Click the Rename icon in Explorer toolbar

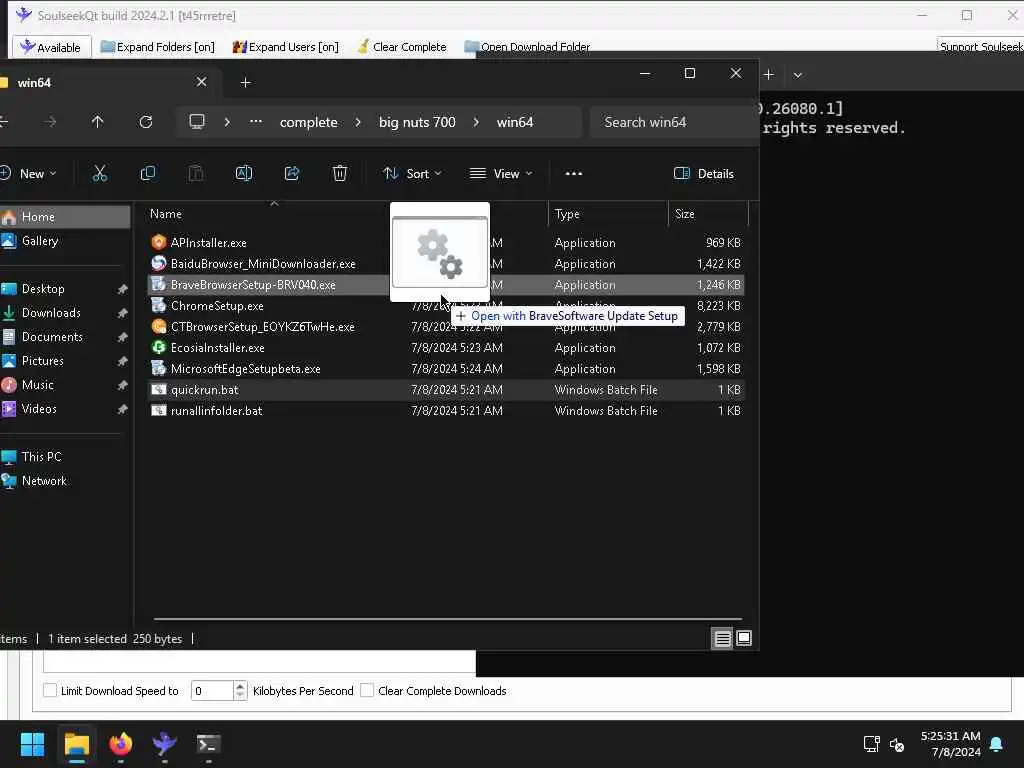coord(244,174)
